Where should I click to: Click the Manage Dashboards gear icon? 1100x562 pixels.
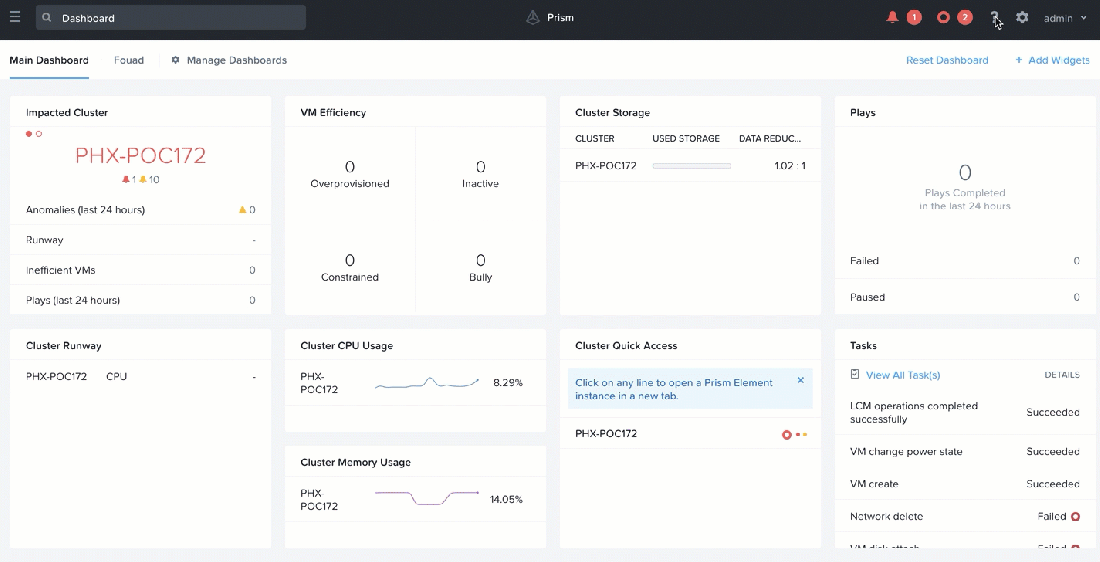[x=175, y=60]
